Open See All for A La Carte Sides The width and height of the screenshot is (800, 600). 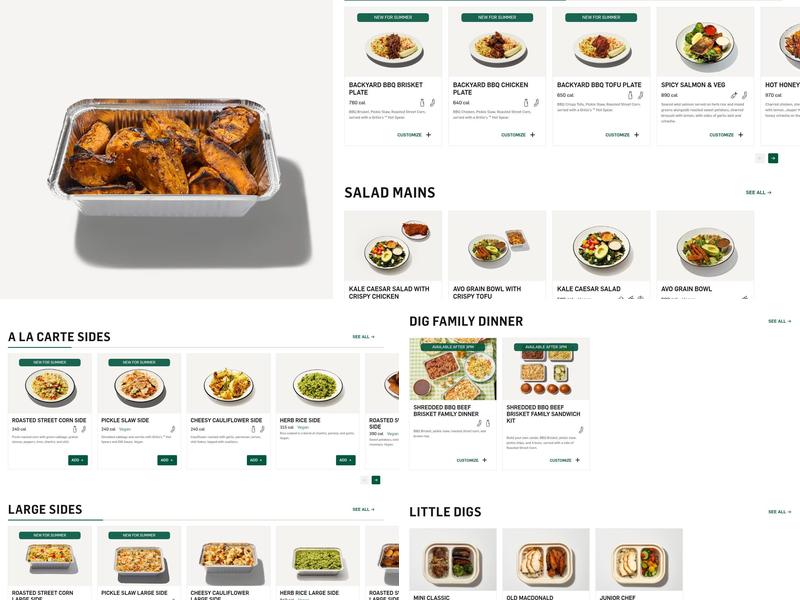(363, 337)
